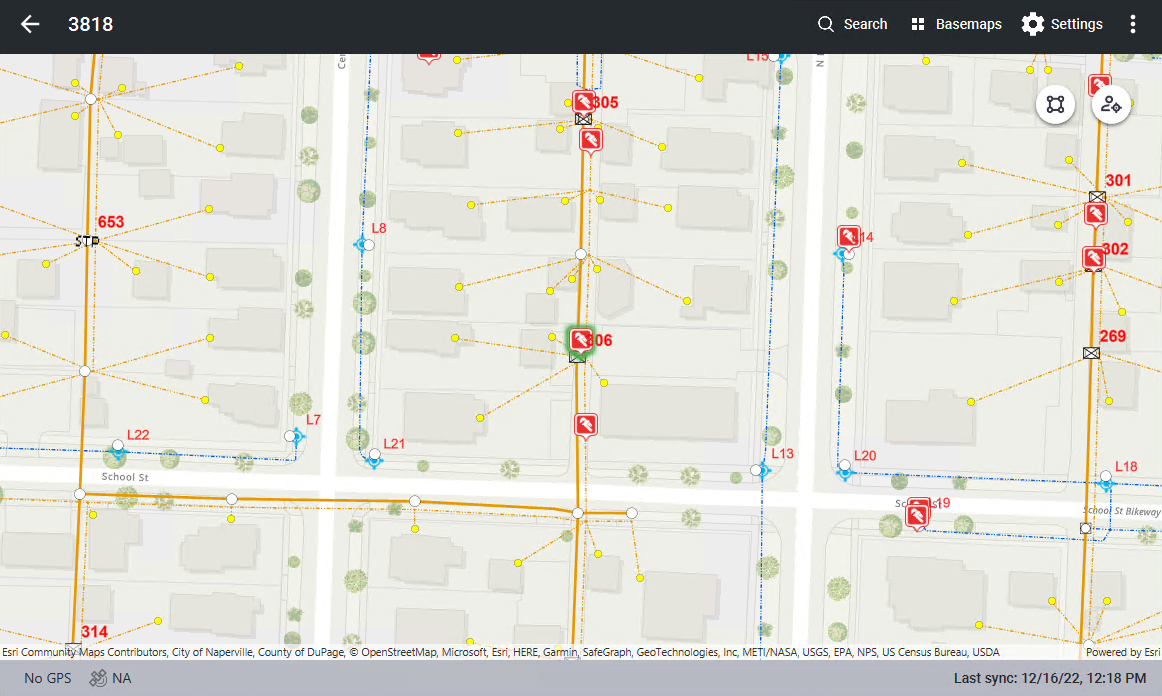Click the satellite GPS accuracy icon
This screenshot has height=696, width=1162.
click(x=98, y=678)
